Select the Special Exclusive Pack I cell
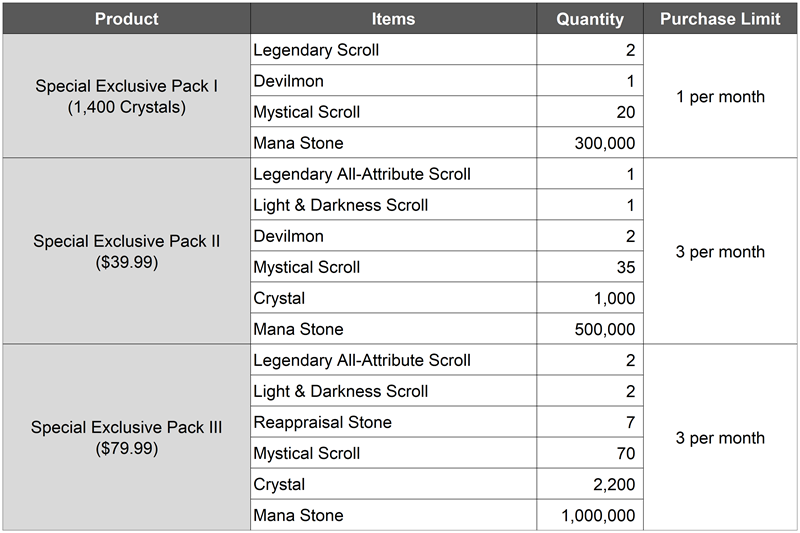This screenshot has width=800, height=533. [127, 96]
